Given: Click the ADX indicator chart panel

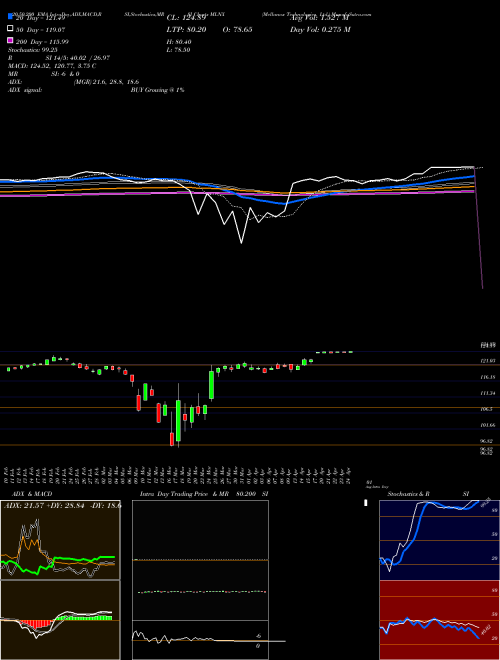Looking at the screenshot, I should [x=60, y=540].
